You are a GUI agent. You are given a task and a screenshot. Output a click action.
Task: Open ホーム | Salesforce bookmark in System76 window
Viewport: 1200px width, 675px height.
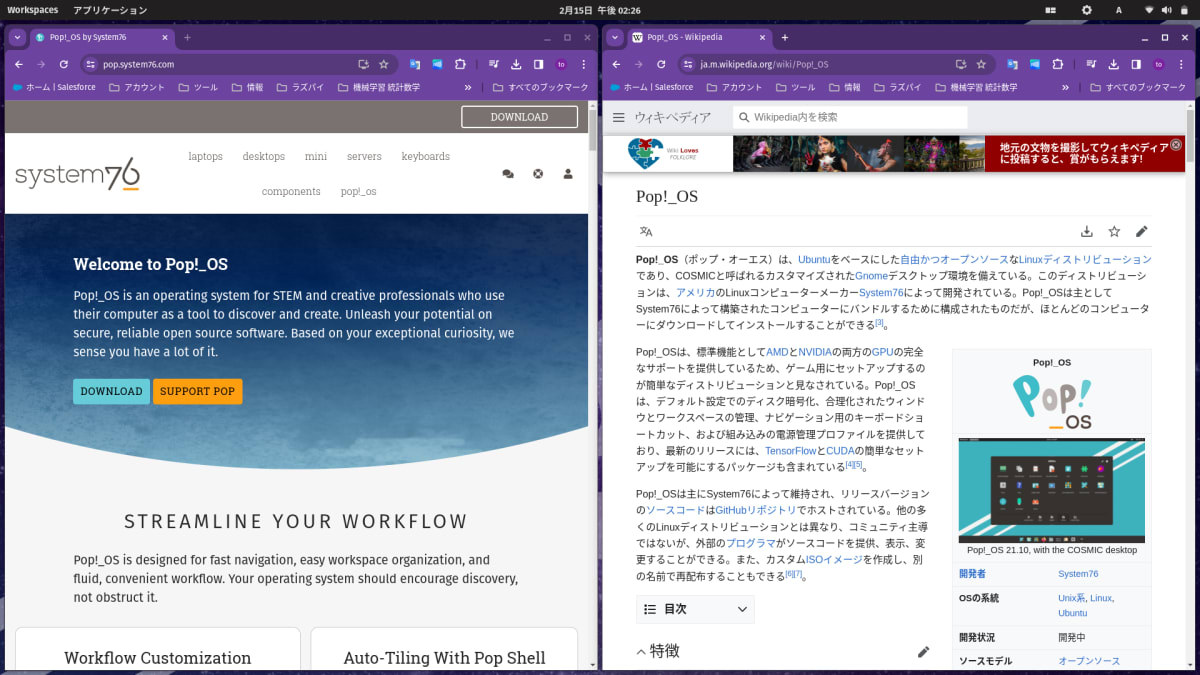pos(54,87)
